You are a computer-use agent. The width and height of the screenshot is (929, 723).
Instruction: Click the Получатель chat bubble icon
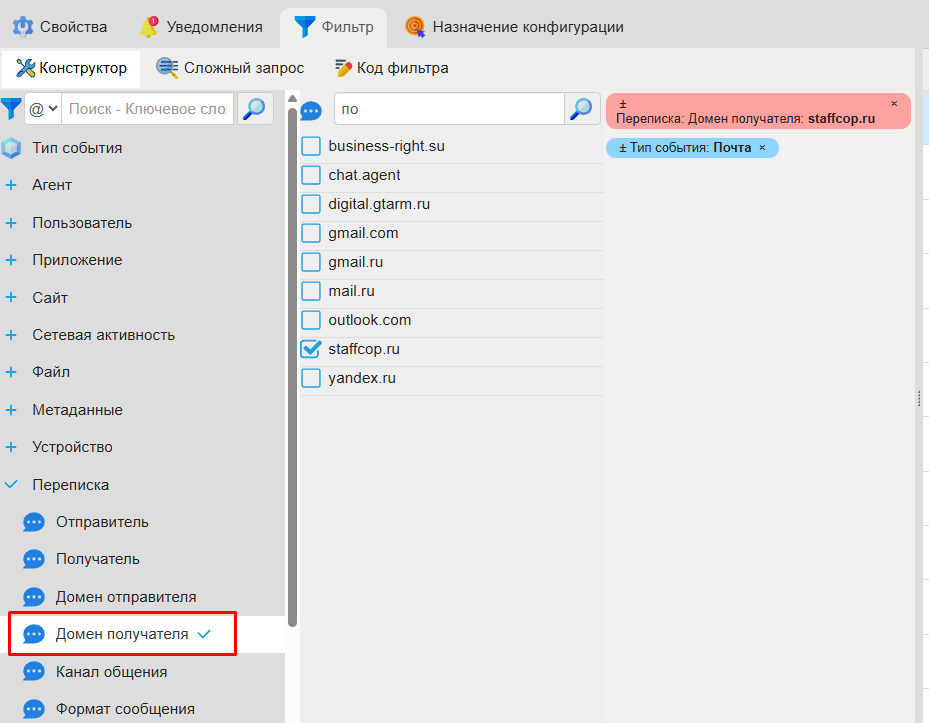pos(34,559)
